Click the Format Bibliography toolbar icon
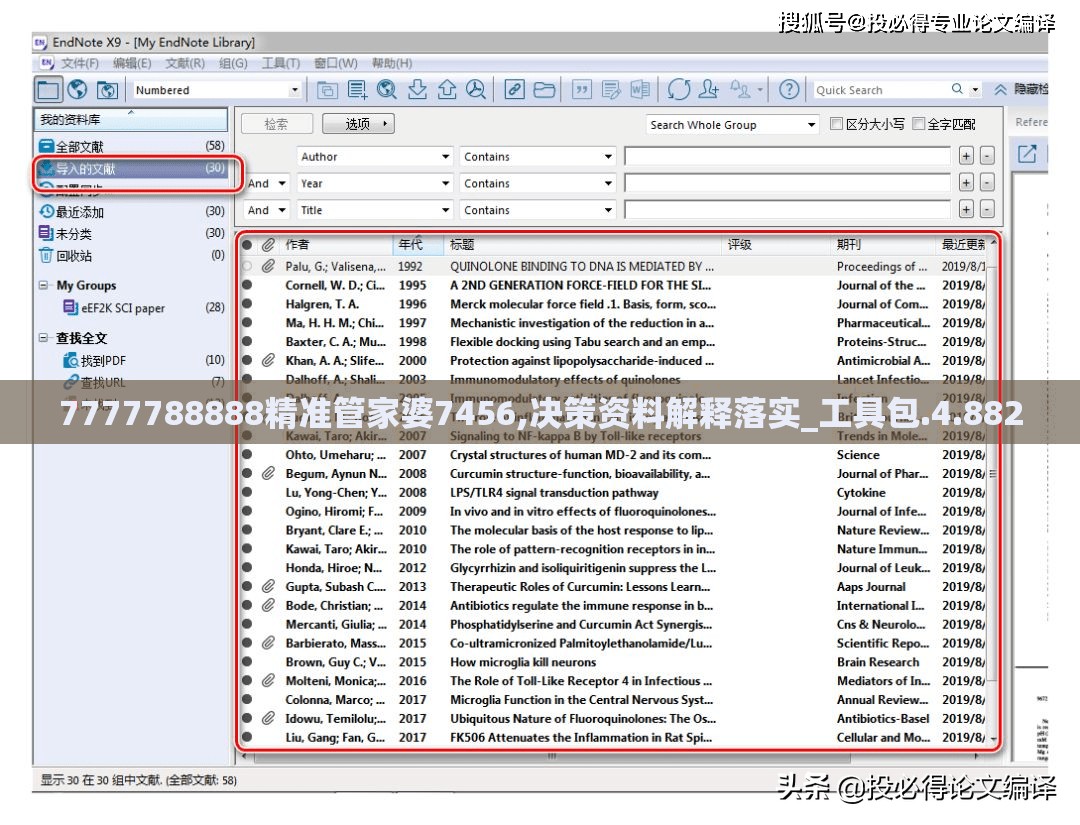This screenshot has height=825, width=1080. point(611,90)
